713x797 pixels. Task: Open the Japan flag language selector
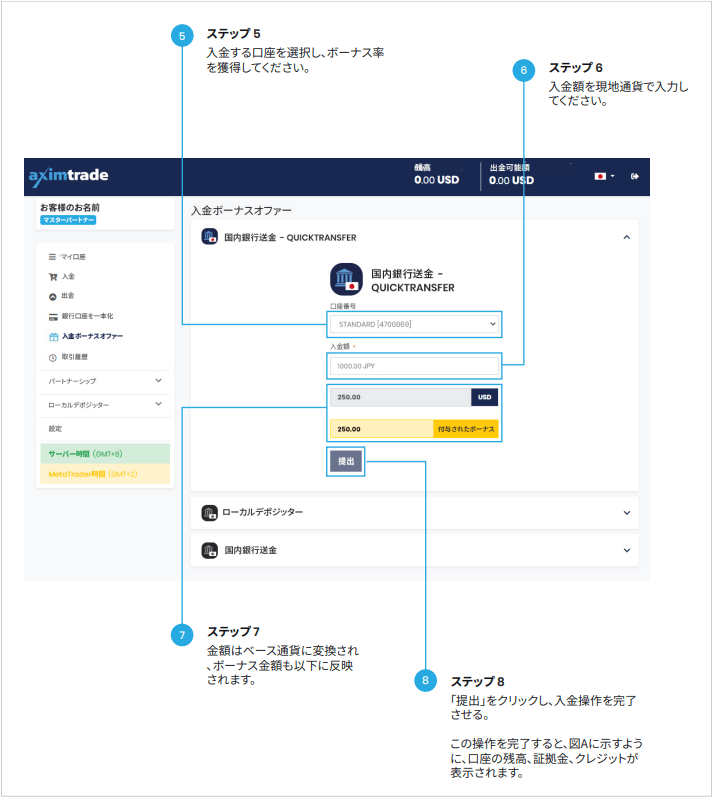[604, 176]
